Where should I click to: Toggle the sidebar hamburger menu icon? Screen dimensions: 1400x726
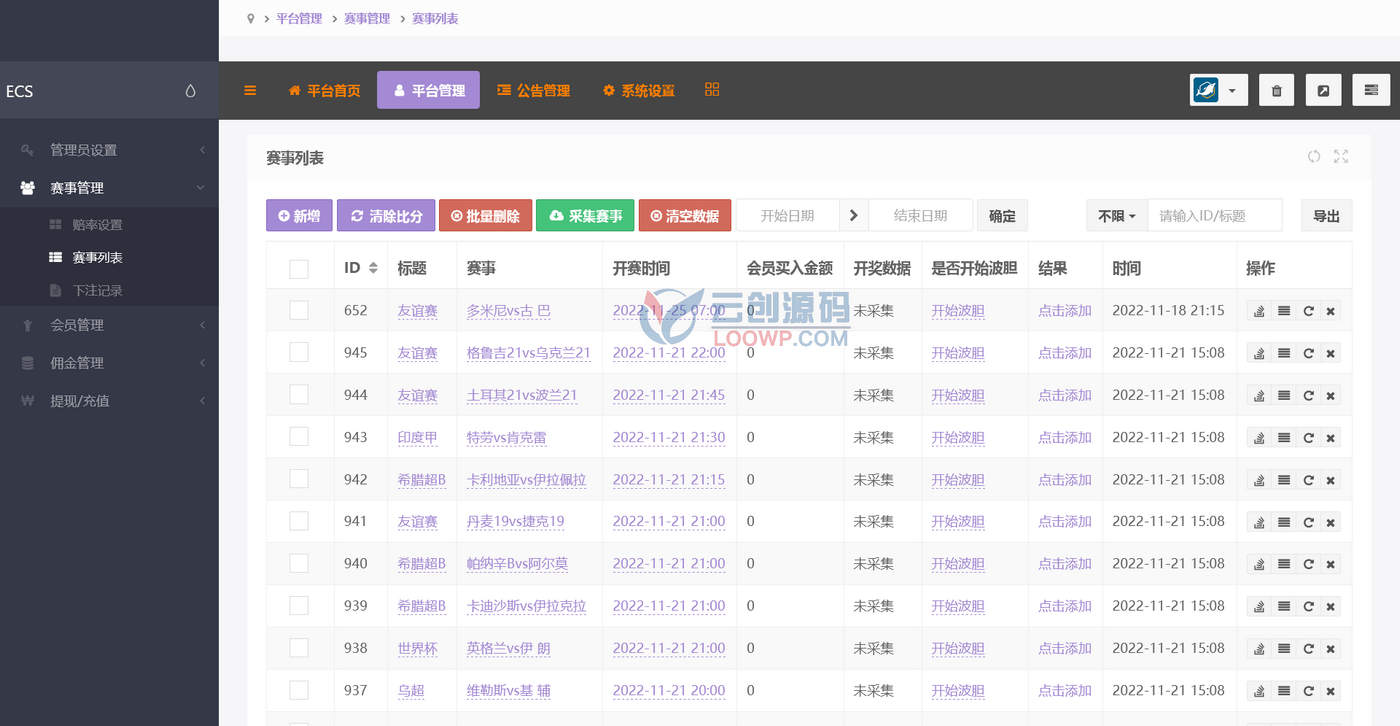coord(250,90)
